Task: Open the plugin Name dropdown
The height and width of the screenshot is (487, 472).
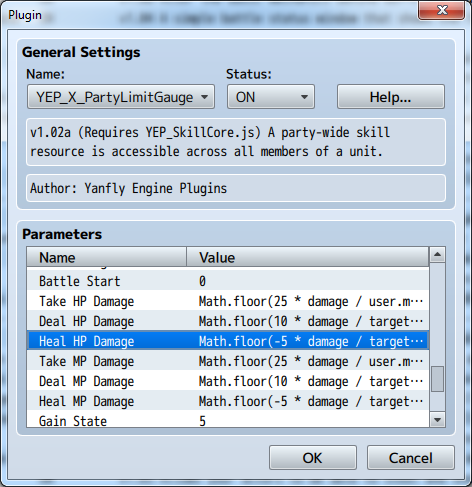Action: [121, 97]
